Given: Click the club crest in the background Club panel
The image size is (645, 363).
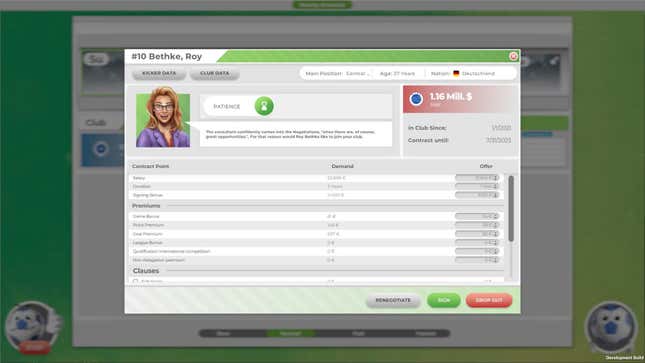Looking at the screenshot, I should tap(101, 149).
